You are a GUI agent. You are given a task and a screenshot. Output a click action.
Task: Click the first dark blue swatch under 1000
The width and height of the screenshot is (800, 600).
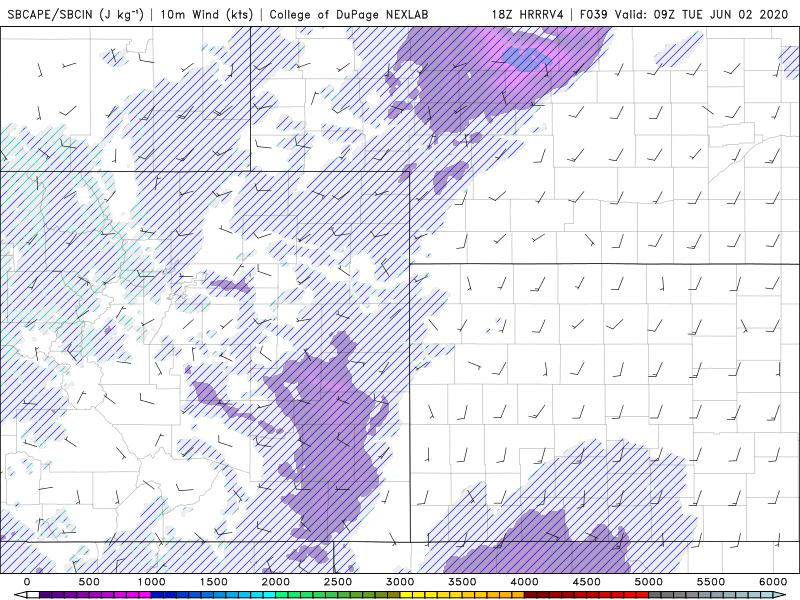(x=158, y=595)
